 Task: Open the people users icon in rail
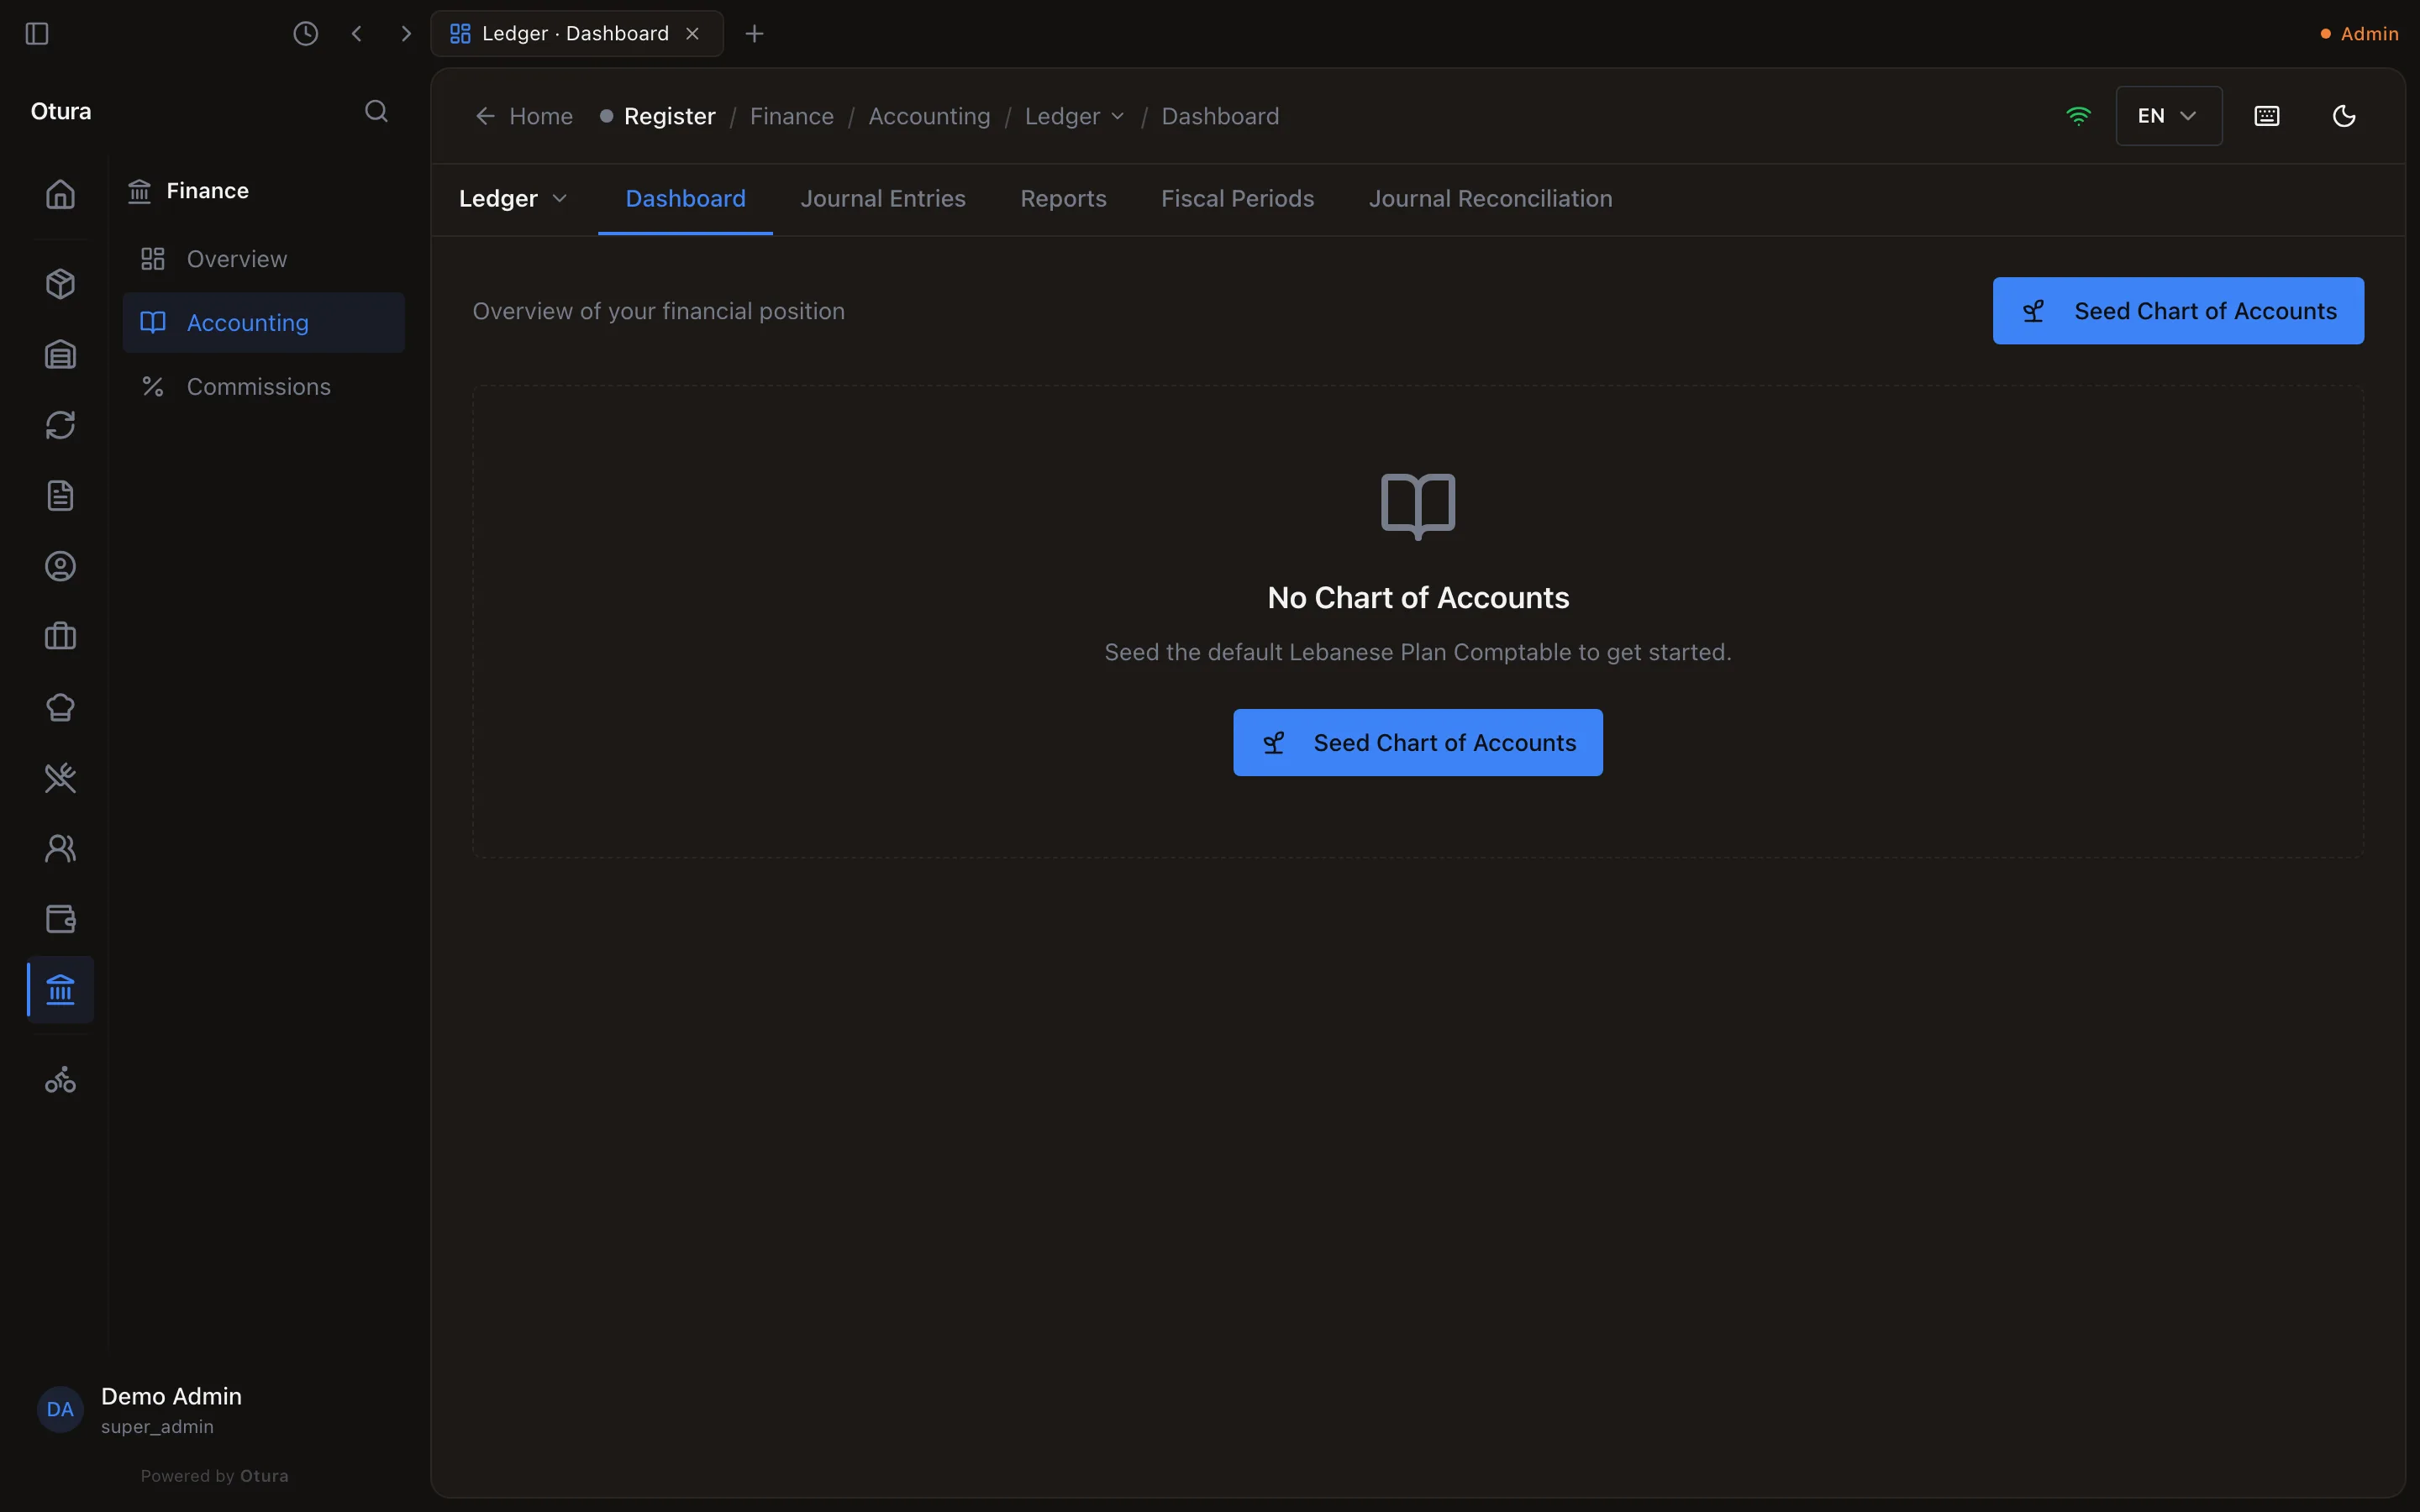(x=60, y=849)
